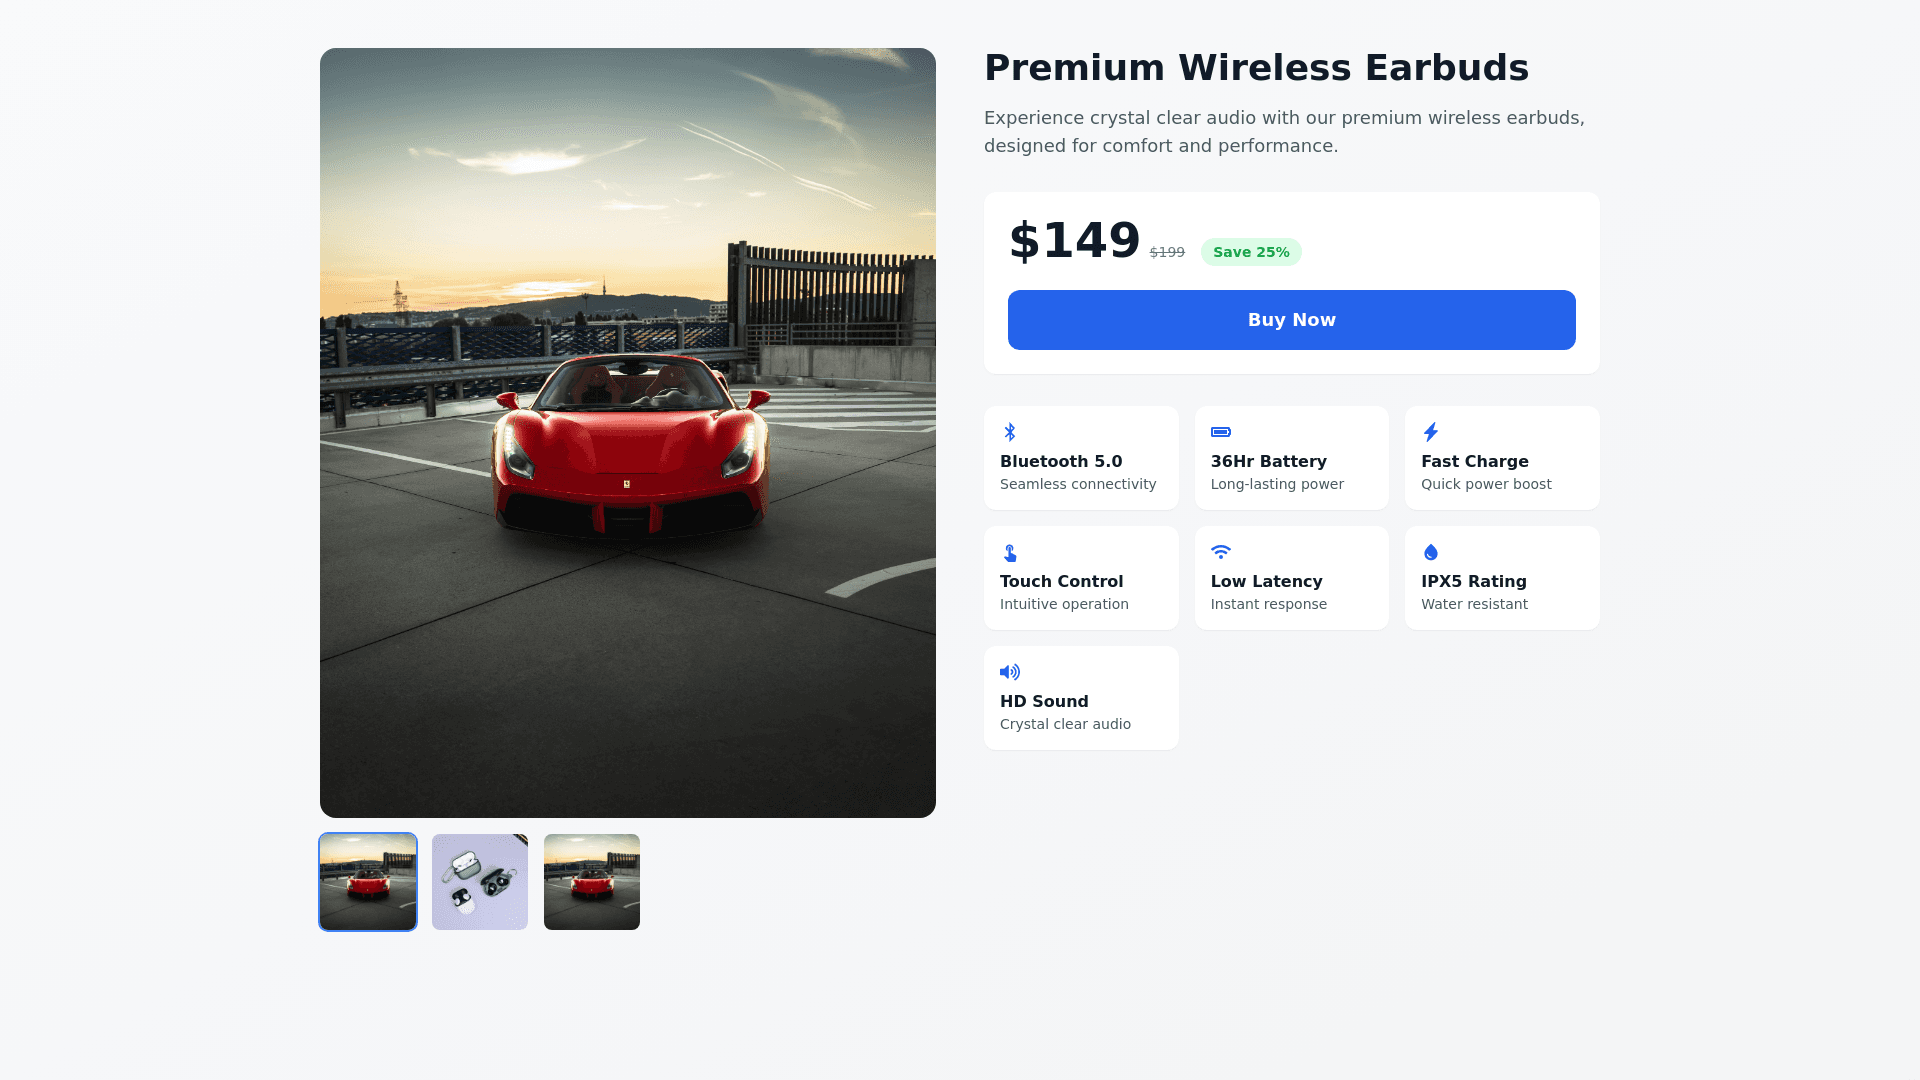Click the 36Hr Battery feature label
Viewport: 1920px width, 1080px height.
1268,461
